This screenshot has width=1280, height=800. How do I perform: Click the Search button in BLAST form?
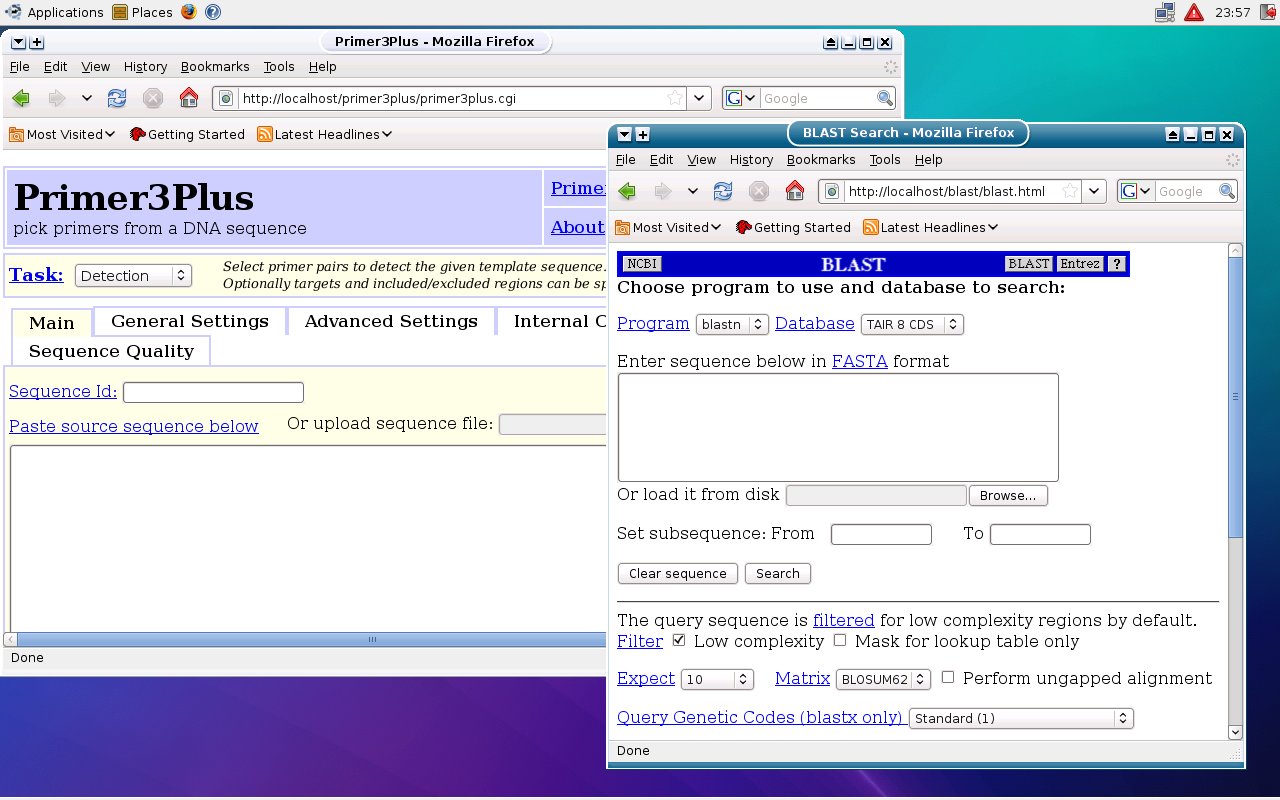click(778, 573)
